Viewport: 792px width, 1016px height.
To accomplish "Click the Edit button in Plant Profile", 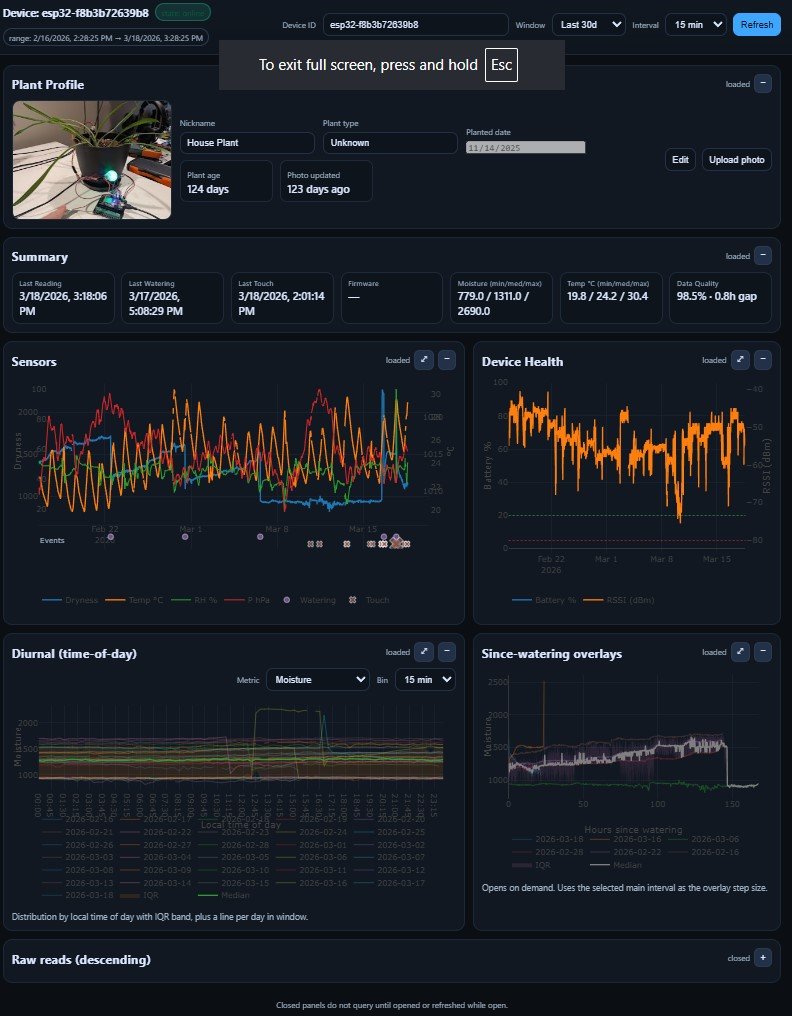I will [680, 159].
